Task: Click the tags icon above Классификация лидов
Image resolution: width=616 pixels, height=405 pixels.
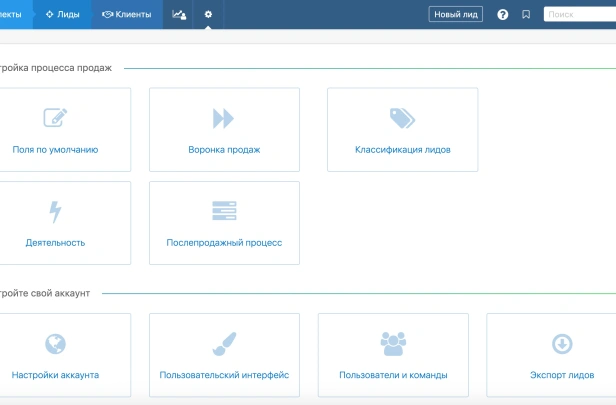Action: point(402,118)
